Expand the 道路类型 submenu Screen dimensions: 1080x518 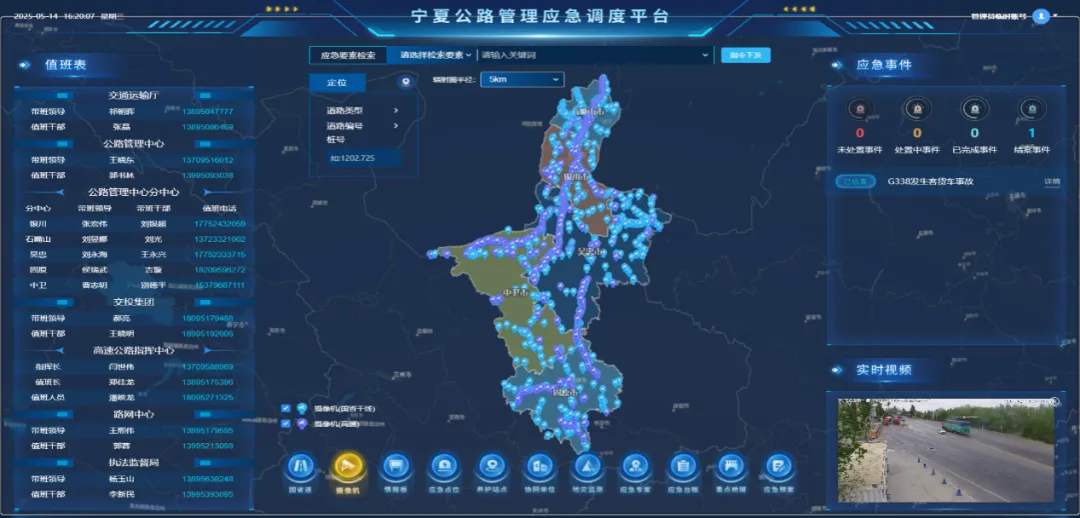tap(362, 110)
